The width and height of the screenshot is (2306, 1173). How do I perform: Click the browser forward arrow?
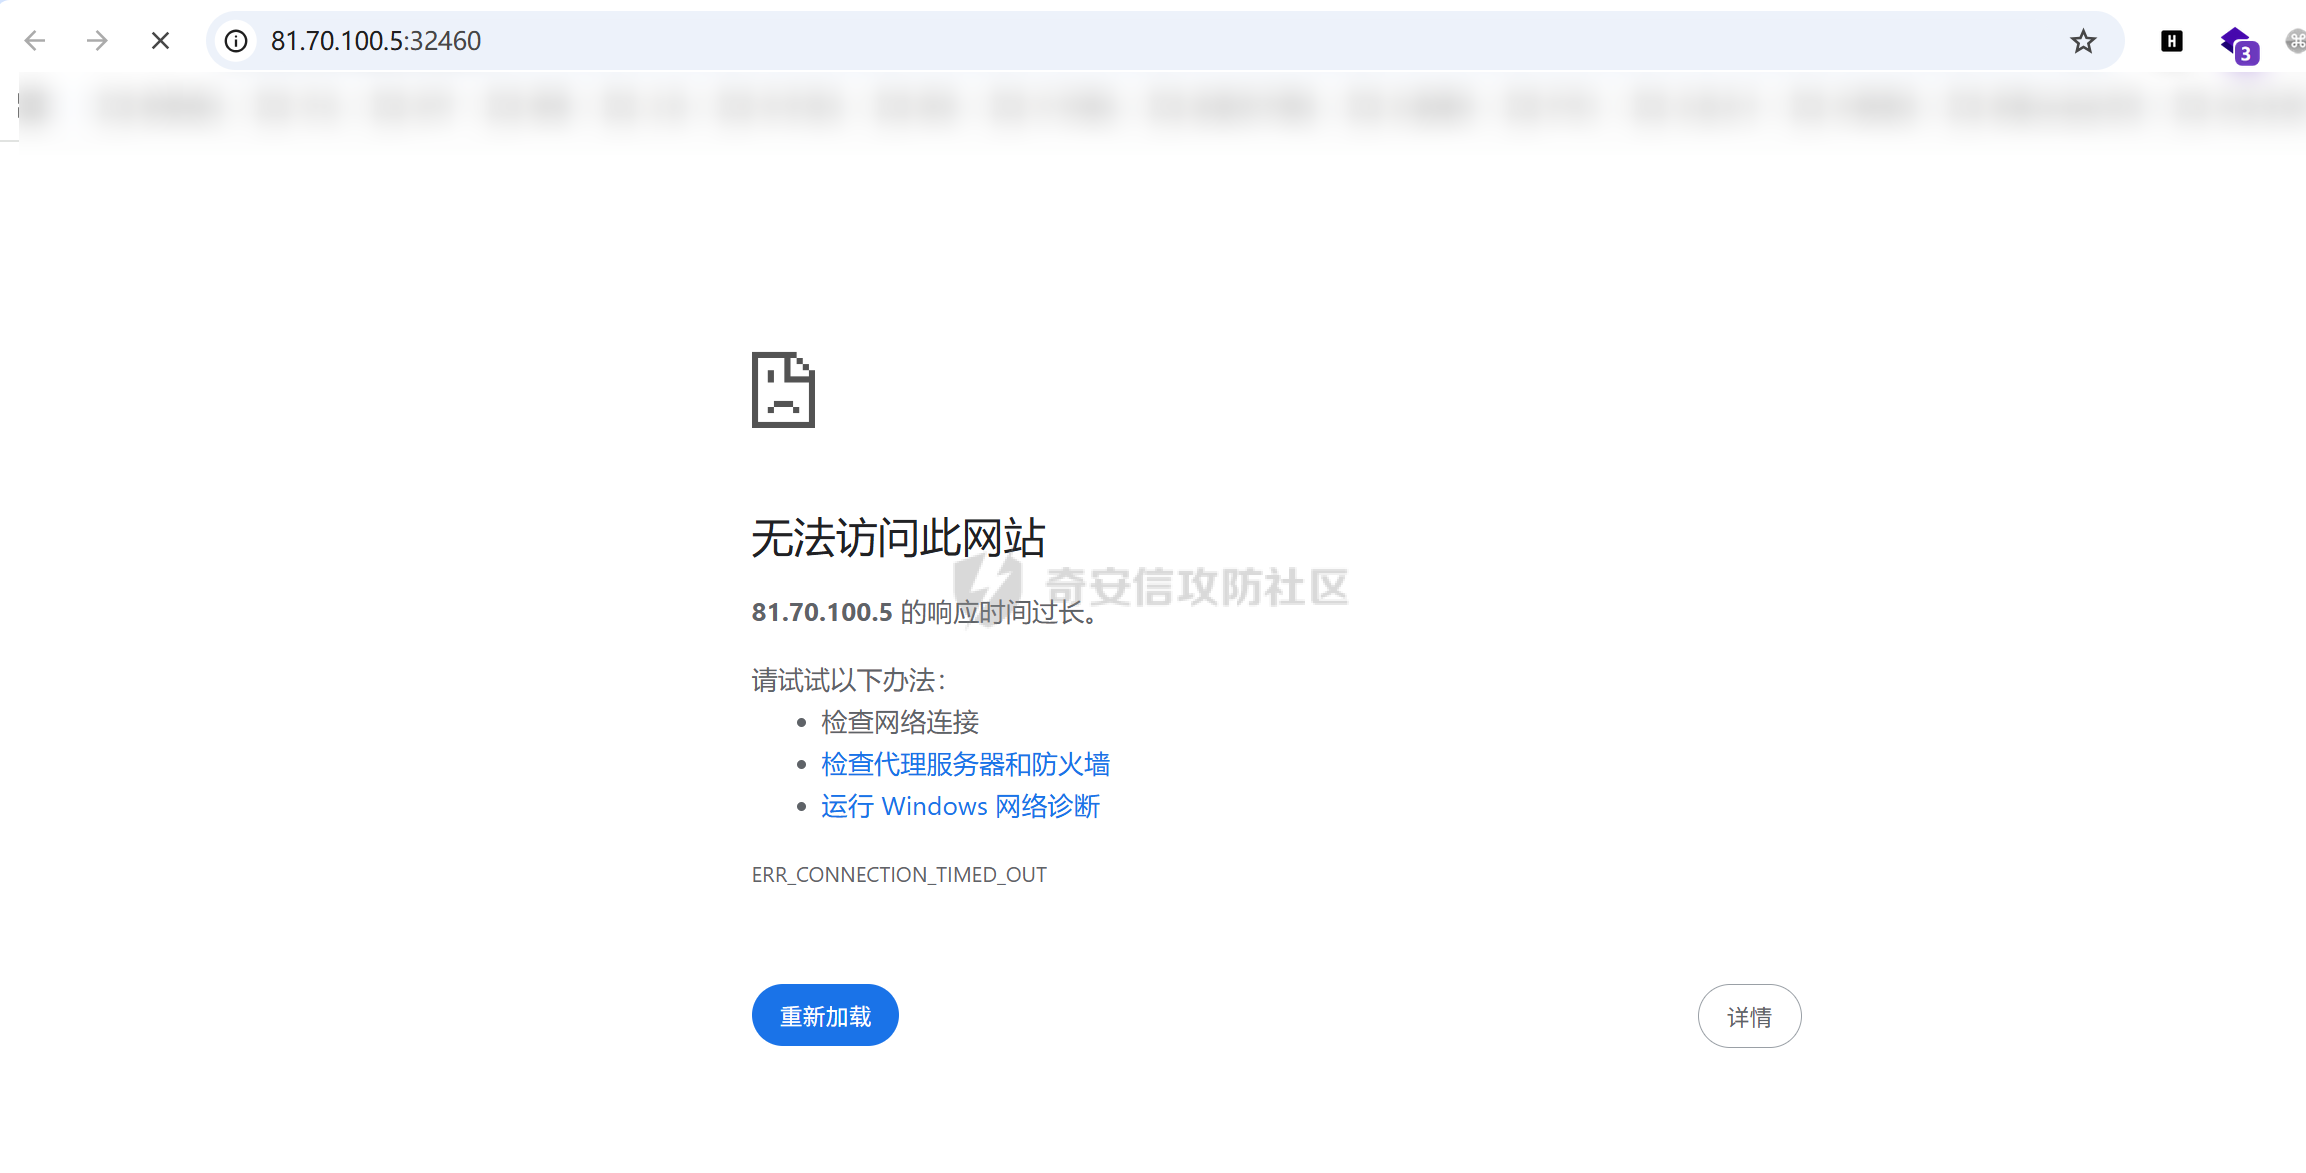point(97,41)
